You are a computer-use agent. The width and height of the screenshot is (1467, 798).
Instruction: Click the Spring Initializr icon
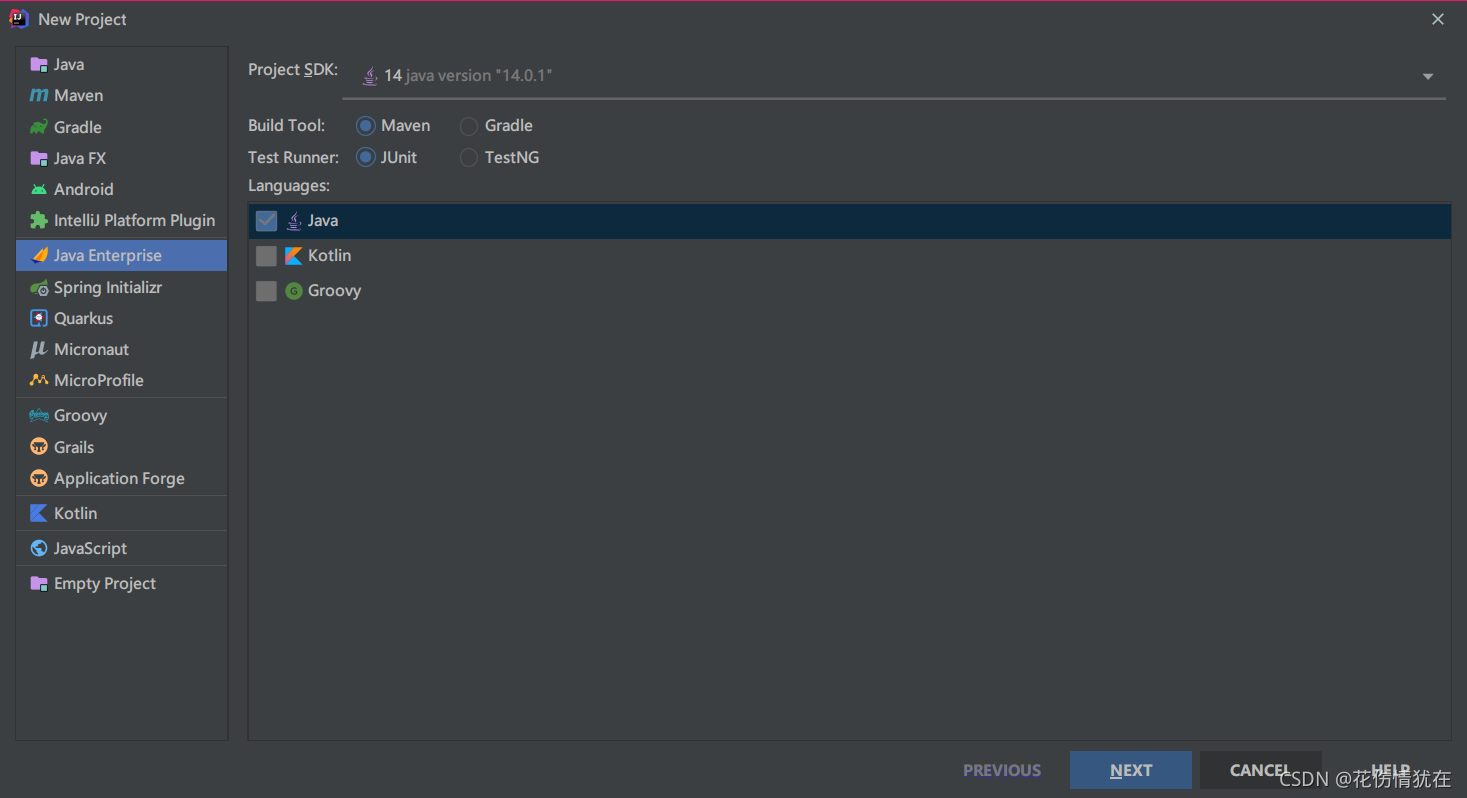pyautogui.click(x=39, y=287)
